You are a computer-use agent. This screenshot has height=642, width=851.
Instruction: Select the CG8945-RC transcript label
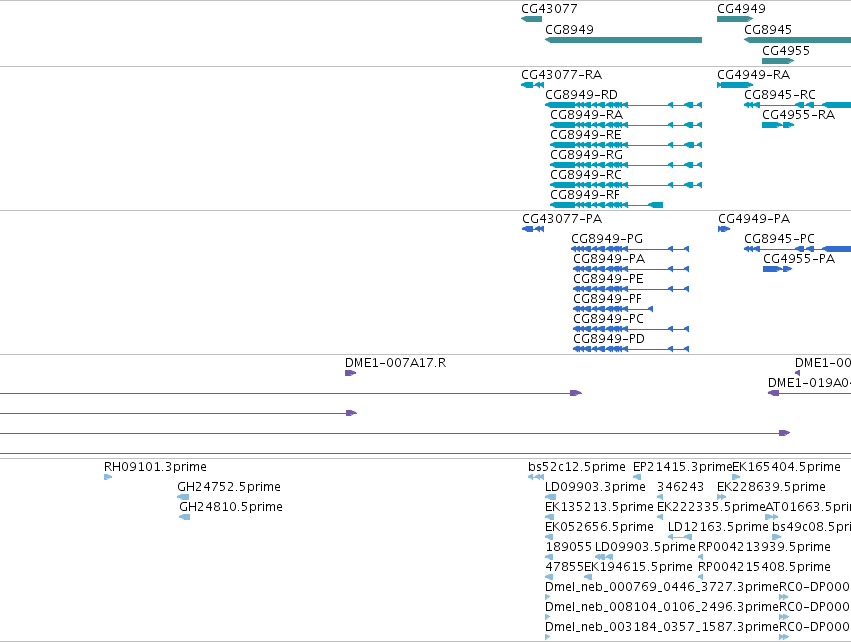click(780, 94)
